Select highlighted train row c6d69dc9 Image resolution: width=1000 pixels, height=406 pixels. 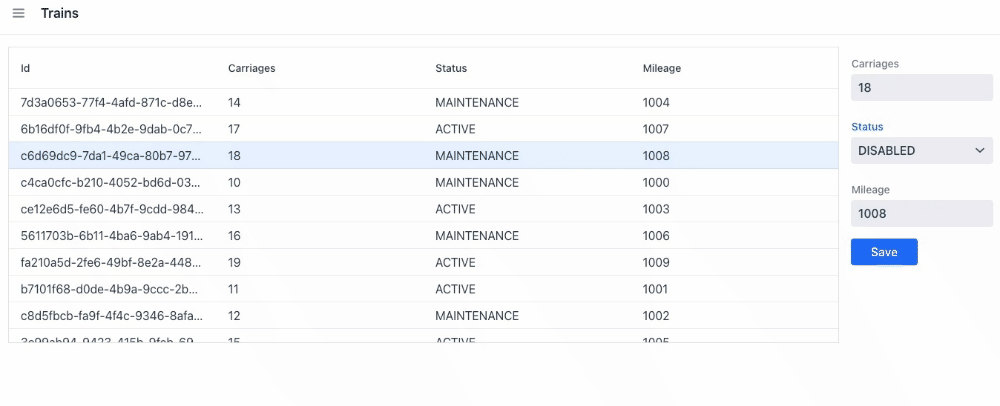(x=111, y=156)
